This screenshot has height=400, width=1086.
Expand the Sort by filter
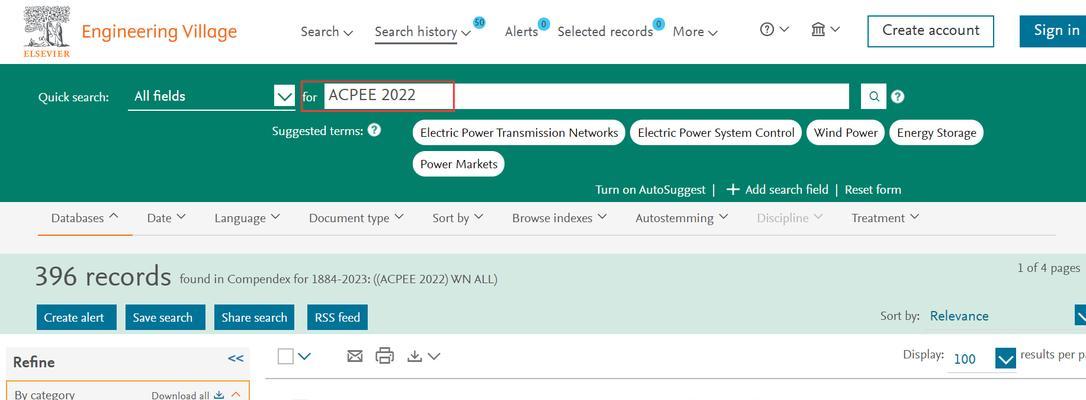coord(458,218)
